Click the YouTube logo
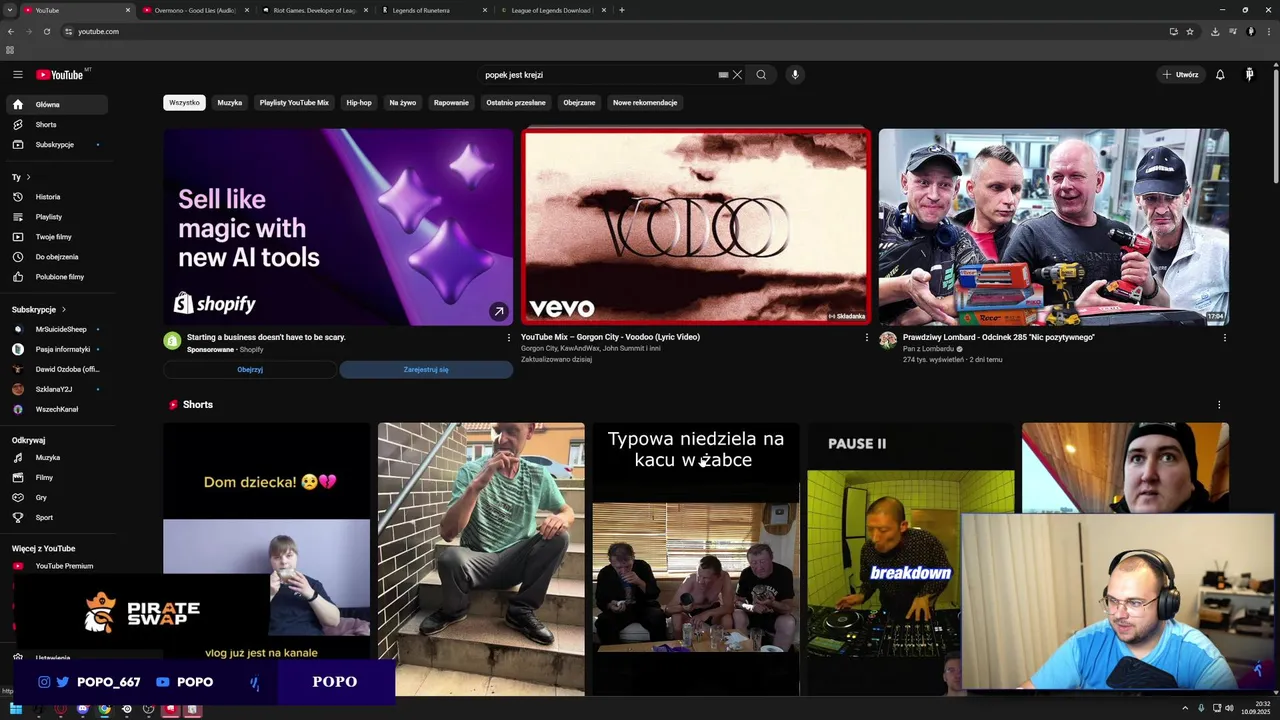 (60, 75)
